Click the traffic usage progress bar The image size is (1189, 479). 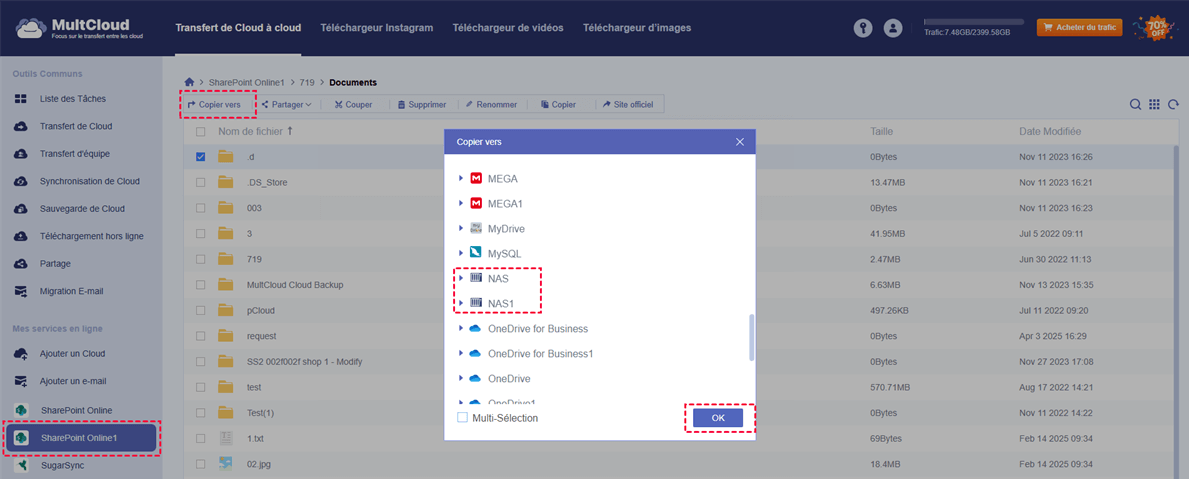[974, 22]
